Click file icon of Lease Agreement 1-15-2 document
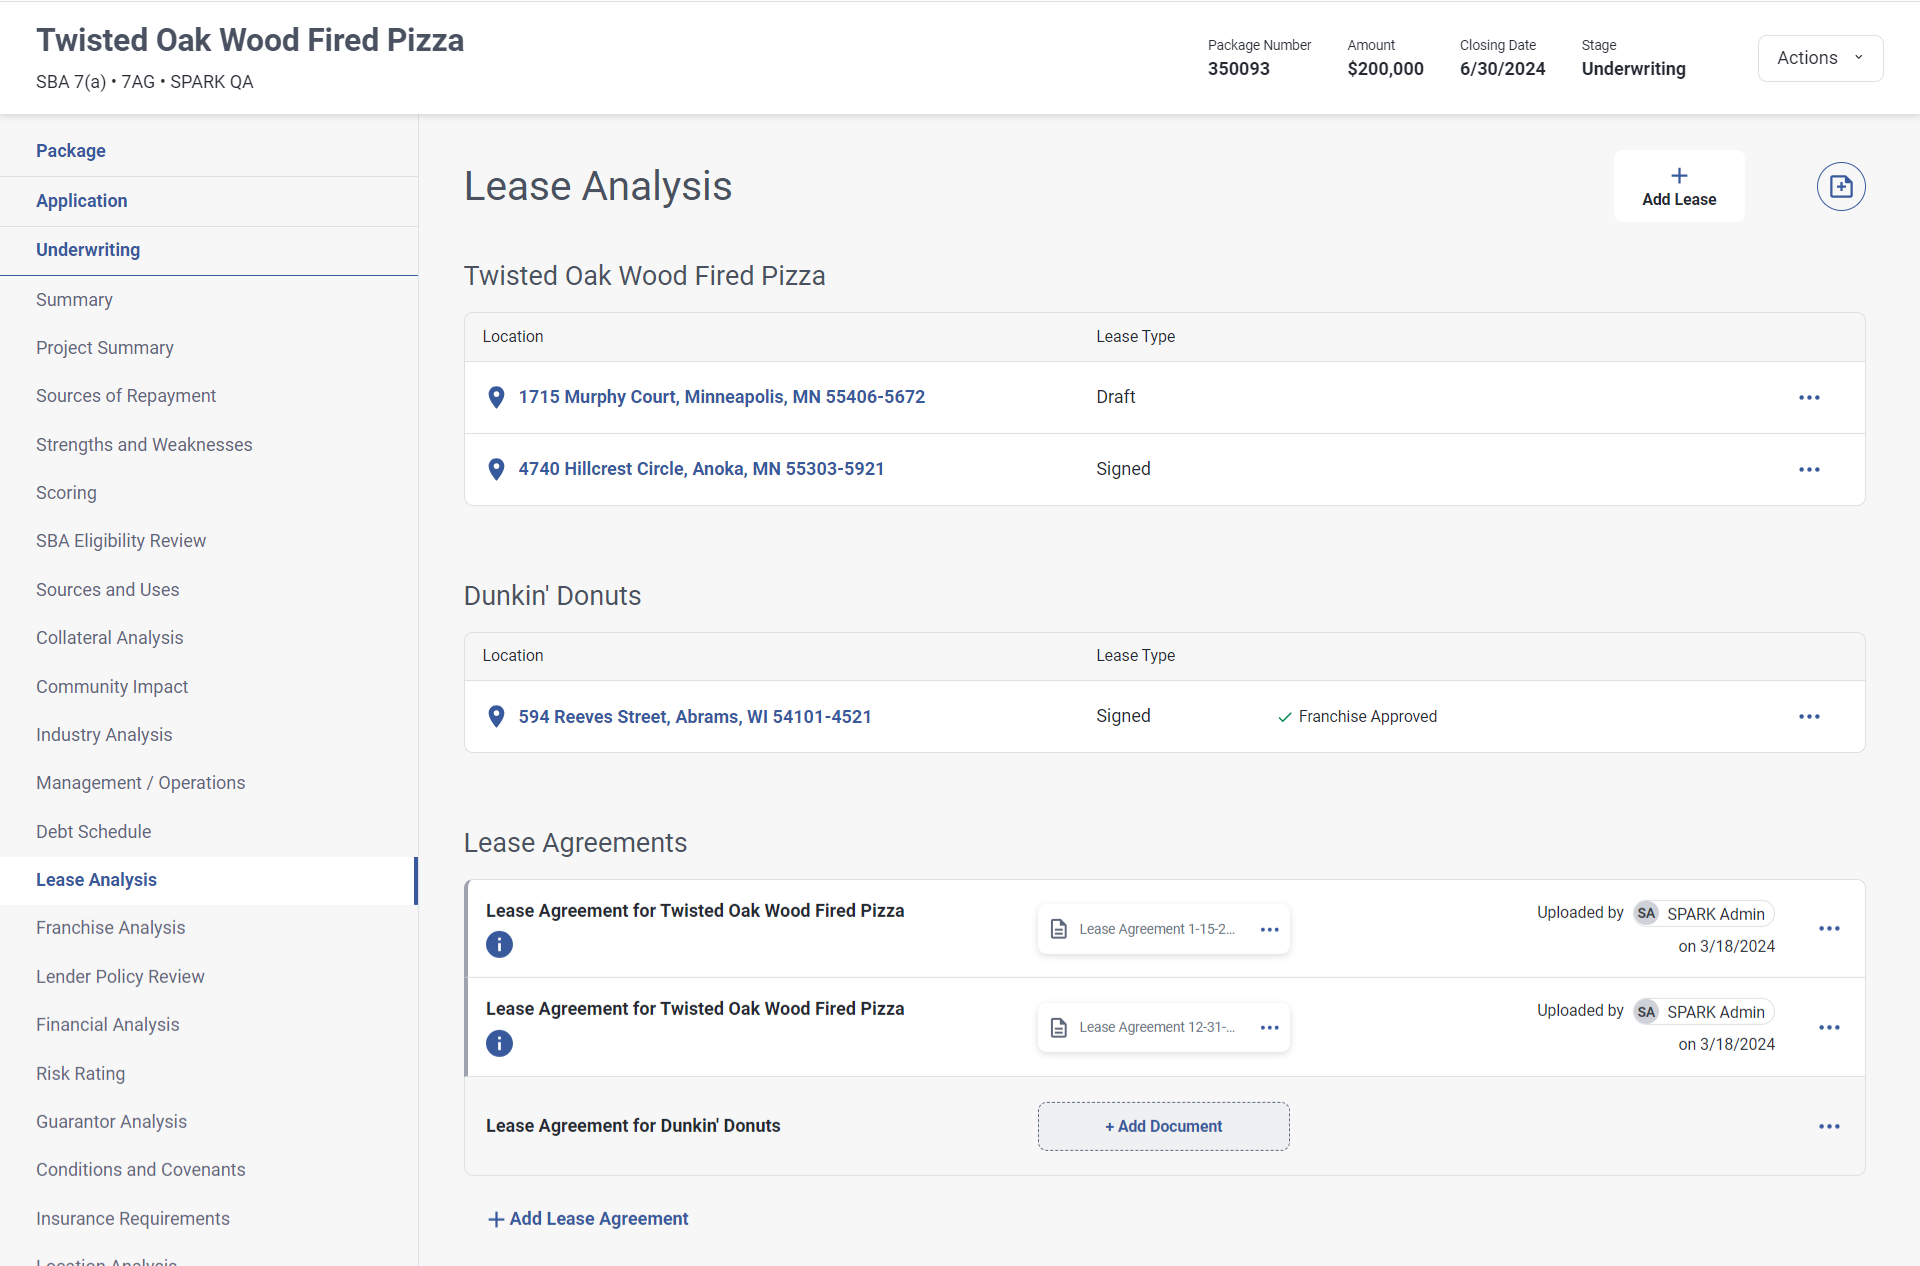 [x=1059, y=929]
